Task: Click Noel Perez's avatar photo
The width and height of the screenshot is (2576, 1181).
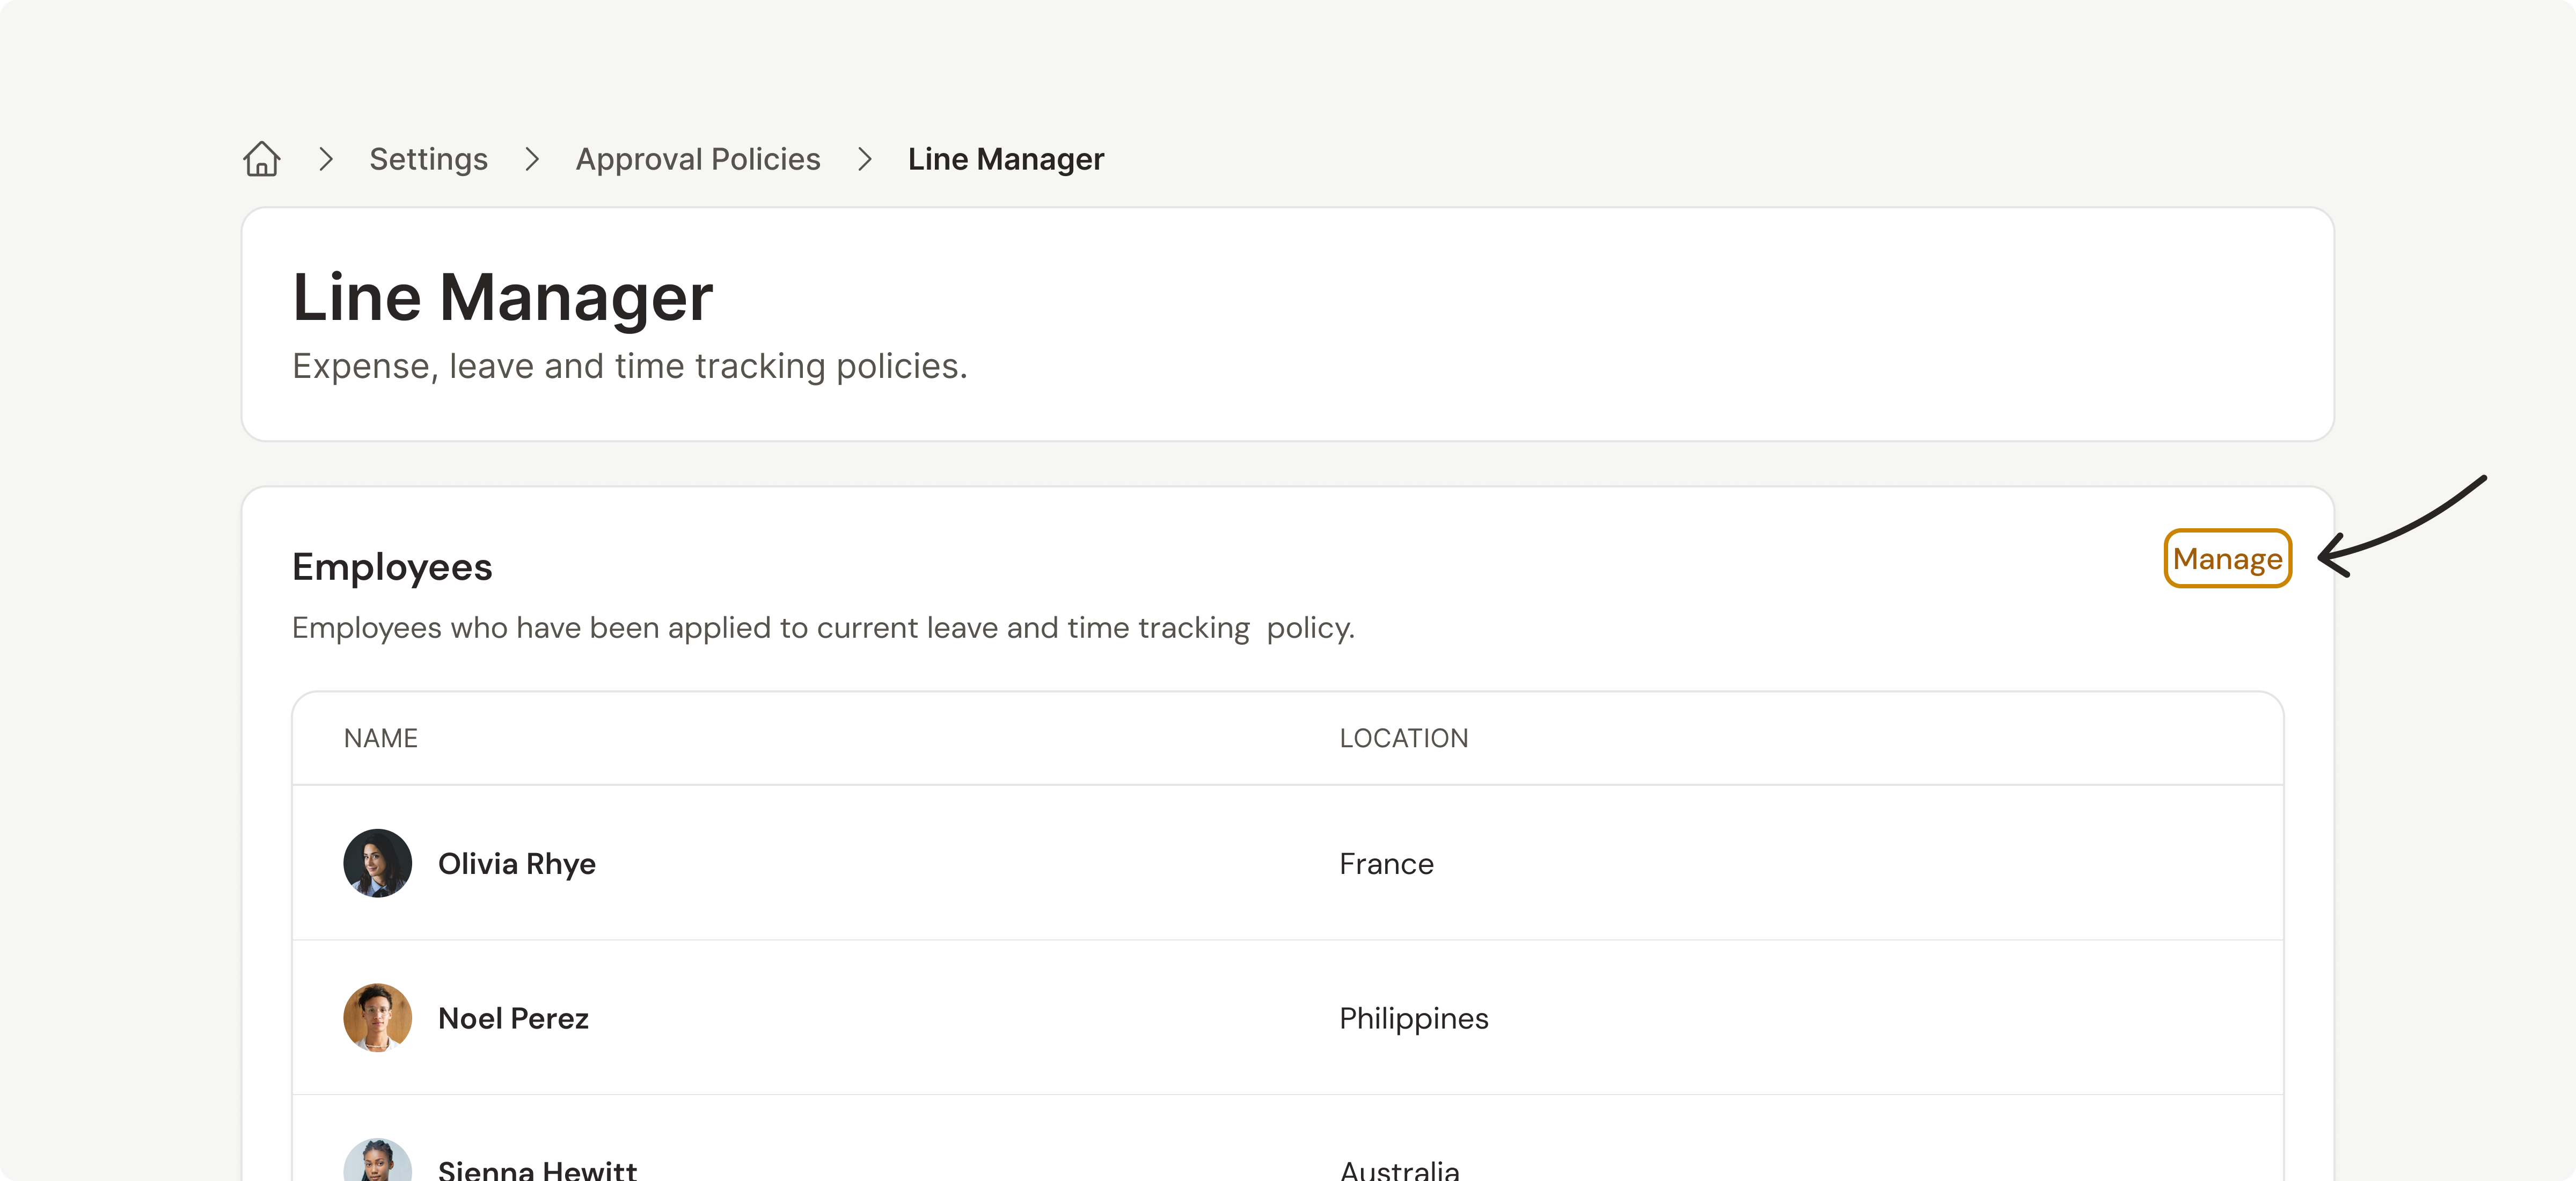Action: 377,1017
